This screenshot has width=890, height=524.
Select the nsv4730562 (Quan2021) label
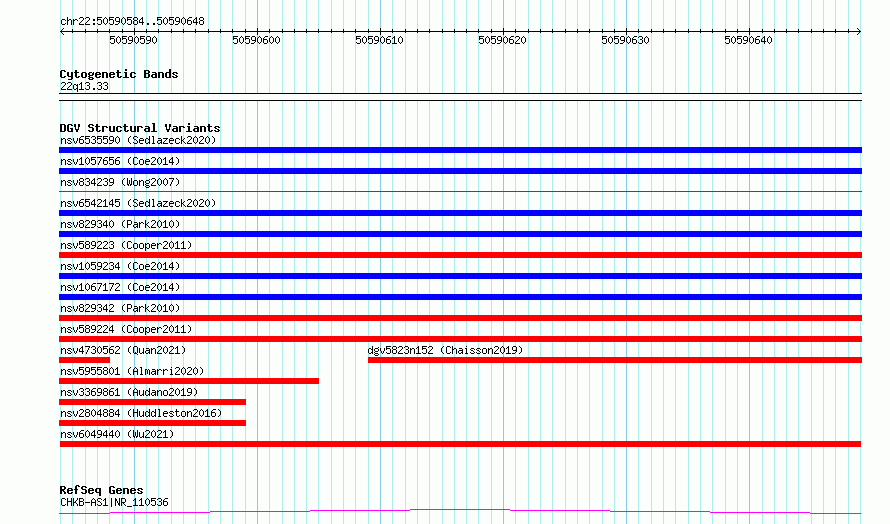123,350
